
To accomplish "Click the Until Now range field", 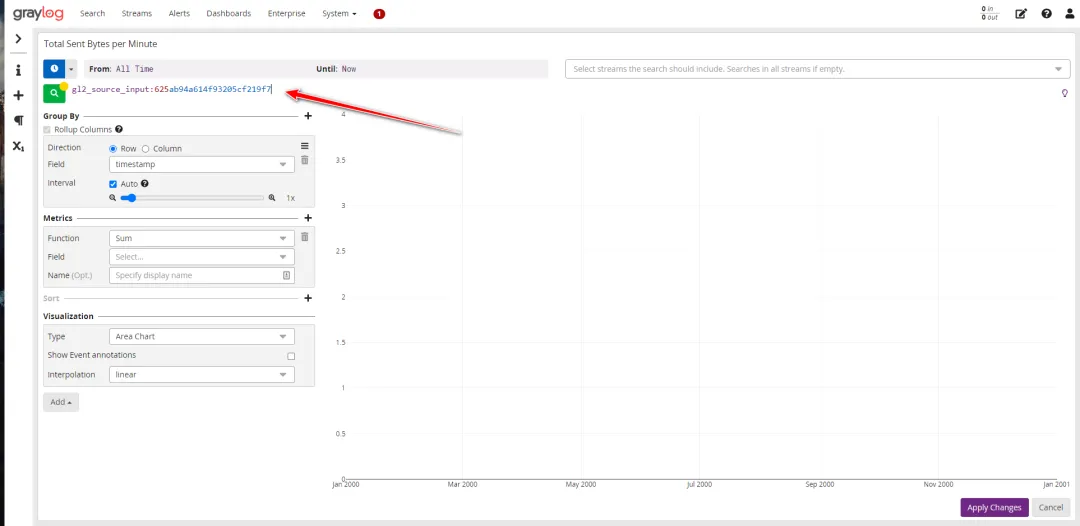I will [x=430, y=69].
